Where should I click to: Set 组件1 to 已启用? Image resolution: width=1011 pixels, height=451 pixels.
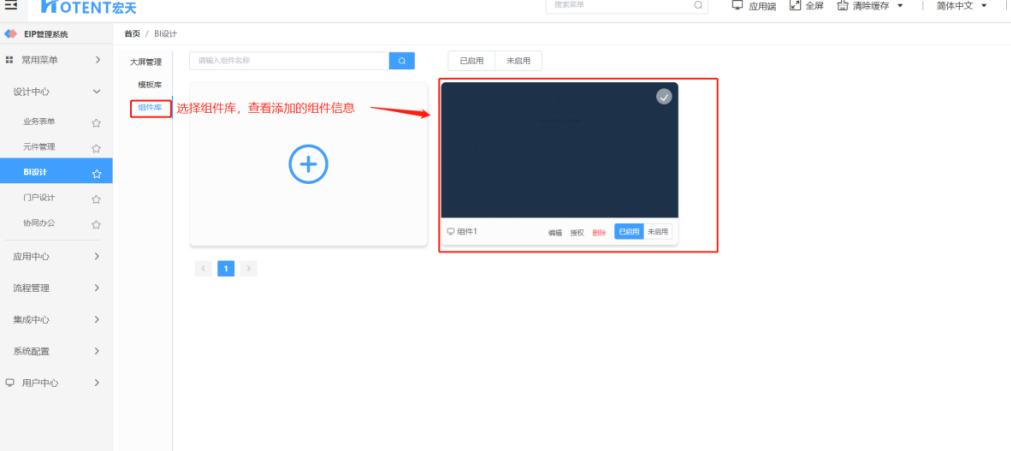[x=629, y=232]
